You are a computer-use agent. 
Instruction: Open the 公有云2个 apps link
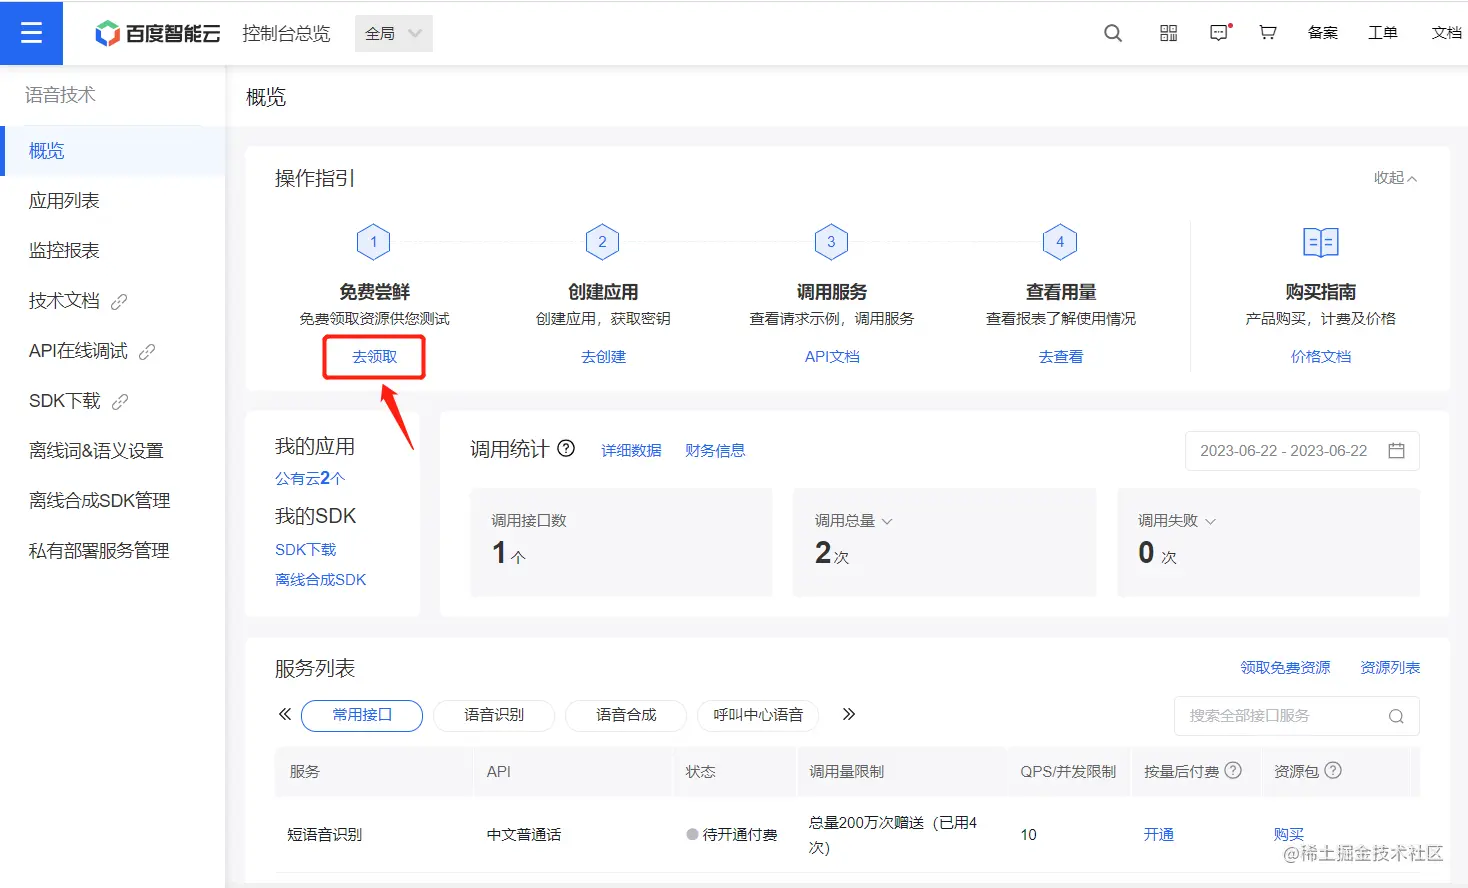tap(310, 479)
